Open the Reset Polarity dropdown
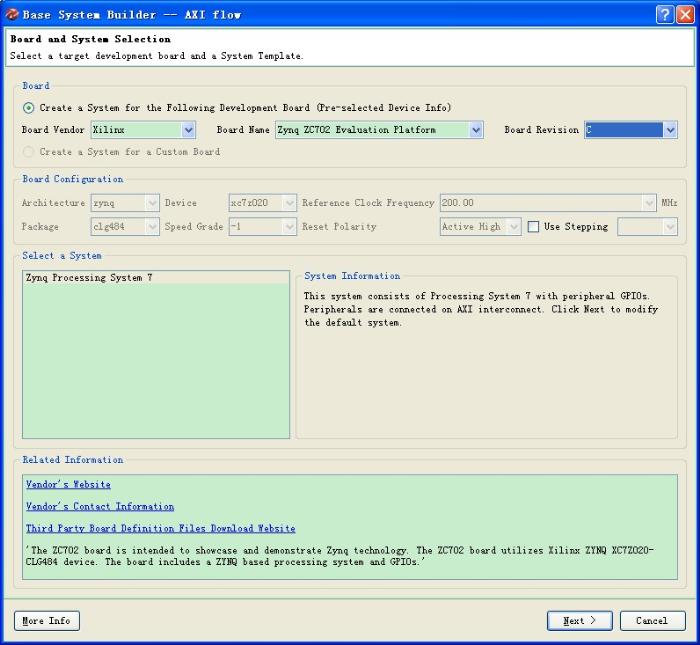Image resolution: width=700 pixels, height=645 pixels. coord(514,227)
